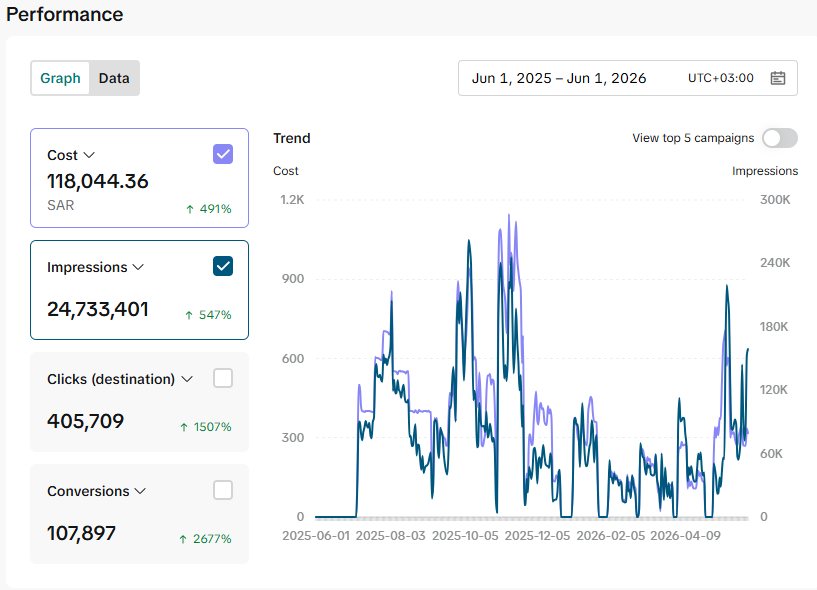The height and width of the screenshot is (590, 817).
Task: Expand the Impressions metric dropdown chevron
Action: pyautogui.click(x=138, y=267)
